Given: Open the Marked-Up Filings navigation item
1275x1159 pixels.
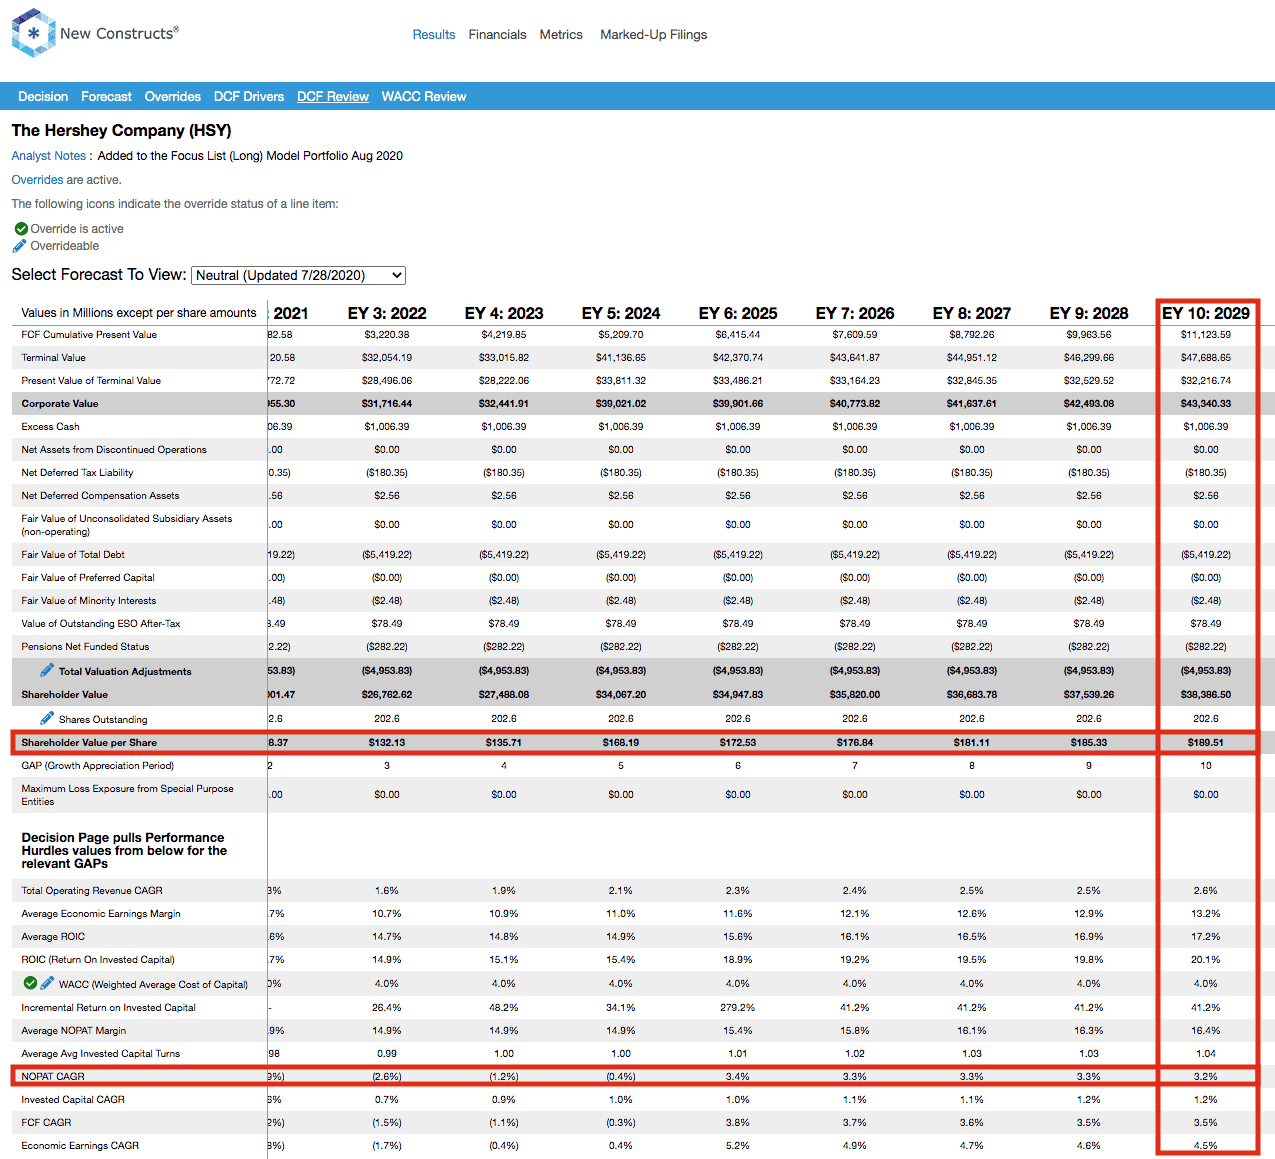Looking at the screenshot, I should (x=653, y=34).
